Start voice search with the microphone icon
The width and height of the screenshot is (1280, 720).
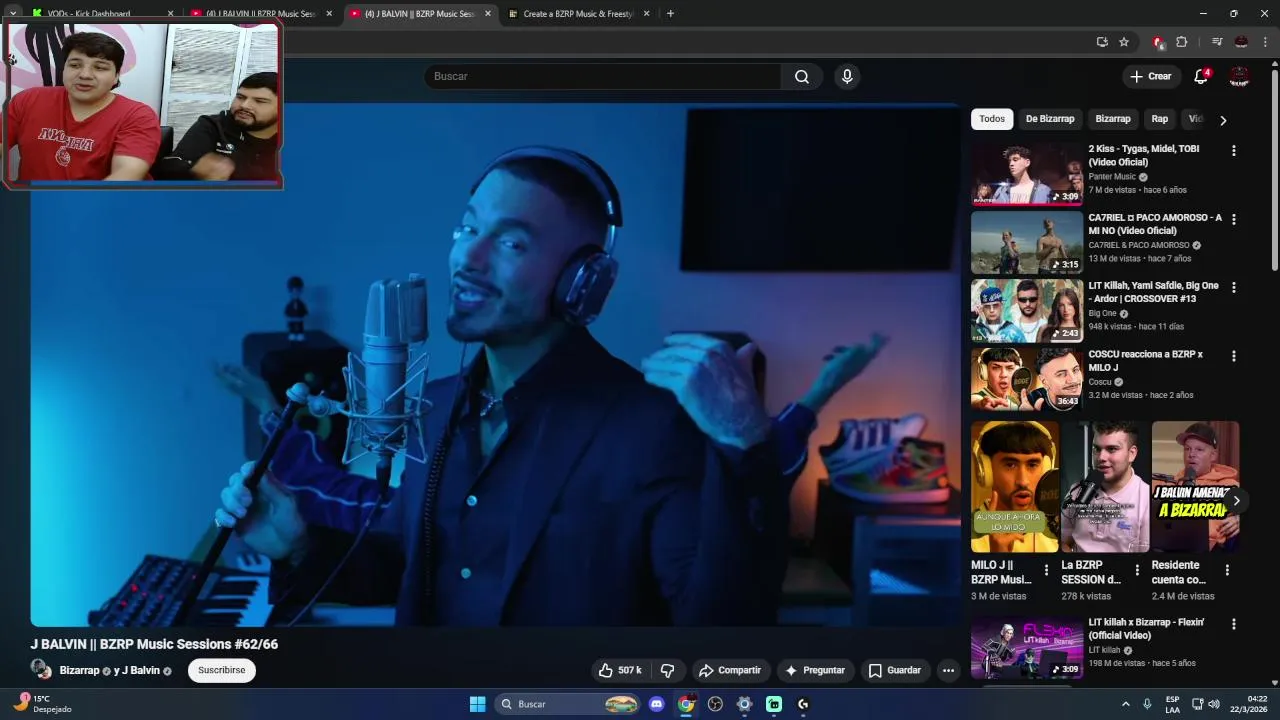tap(847, 77)
